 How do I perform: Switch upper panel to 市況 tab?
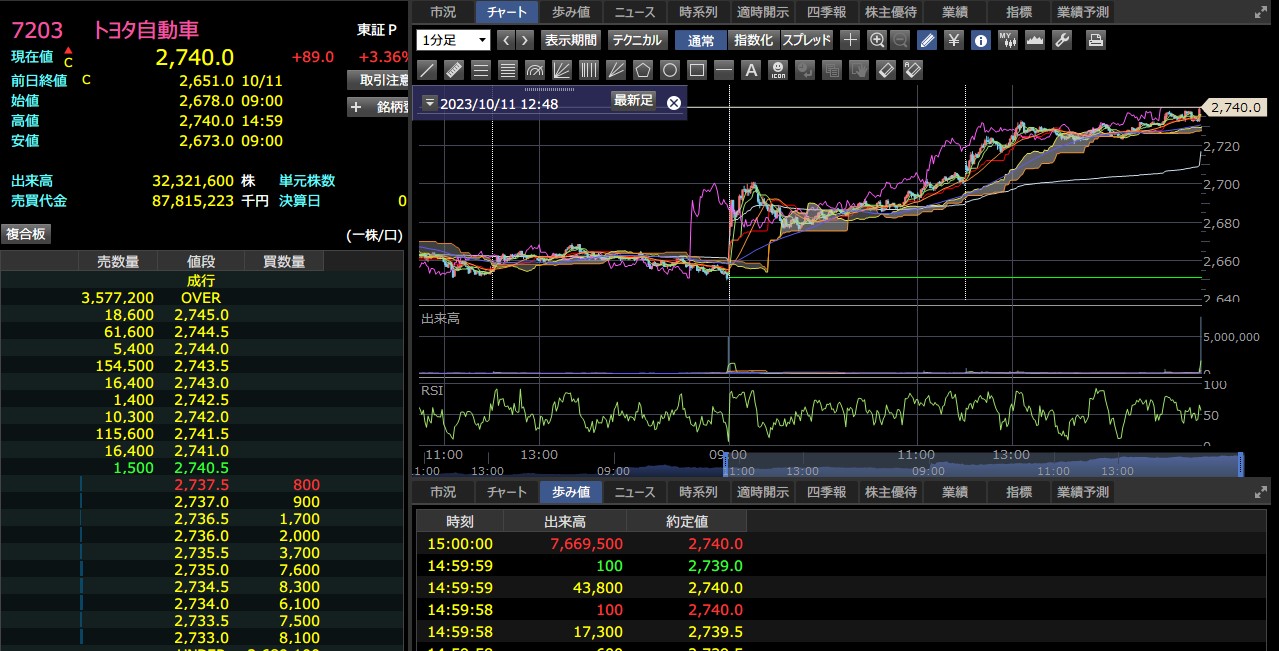[x=443, y=12]
